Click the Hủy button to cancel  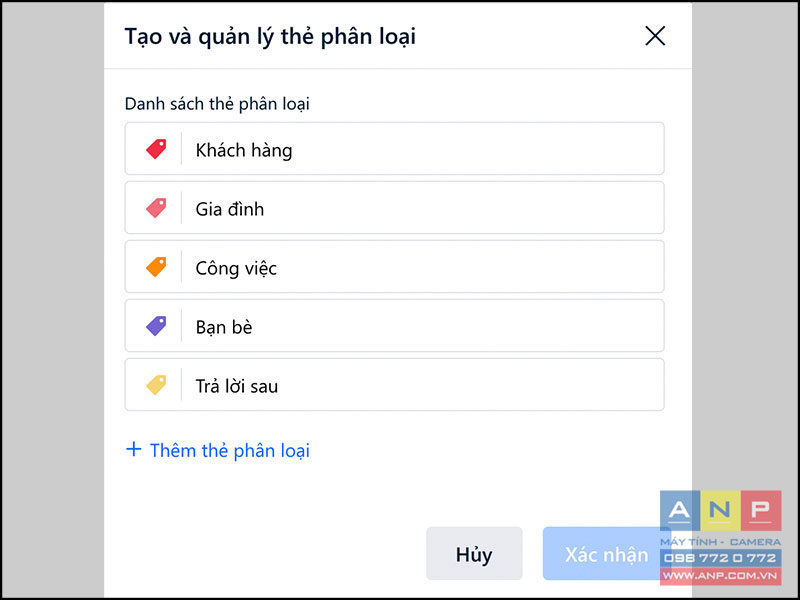pyautogui.click(x=474, y=554)
